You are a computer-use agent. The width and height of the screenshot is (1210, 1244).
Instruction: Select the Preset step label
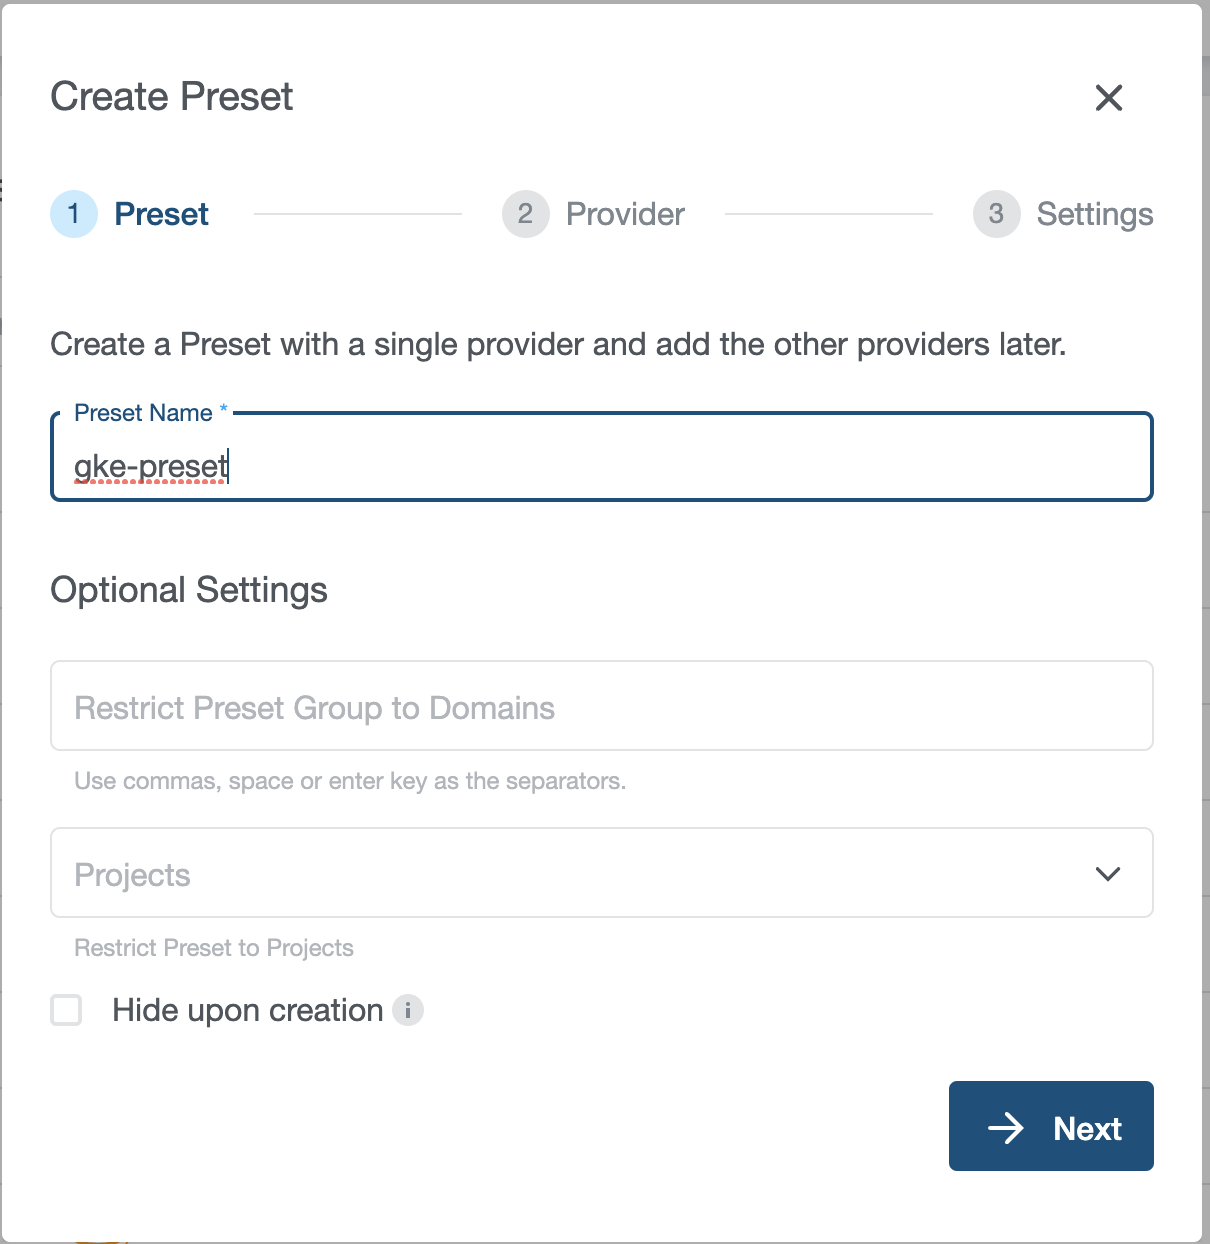(x=161, y=214)
